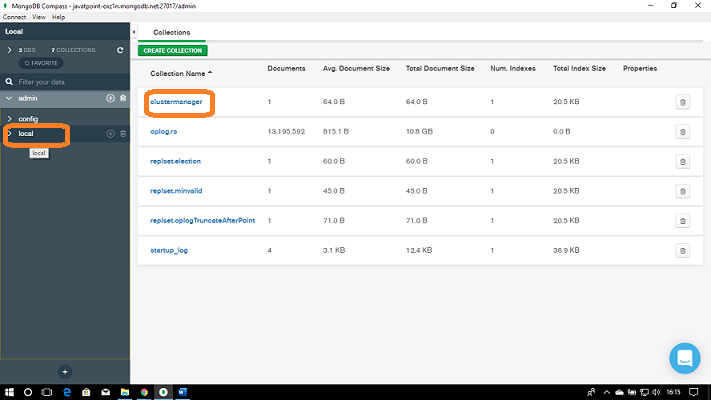Click the 10.8 GB total size value

(419, 132)
